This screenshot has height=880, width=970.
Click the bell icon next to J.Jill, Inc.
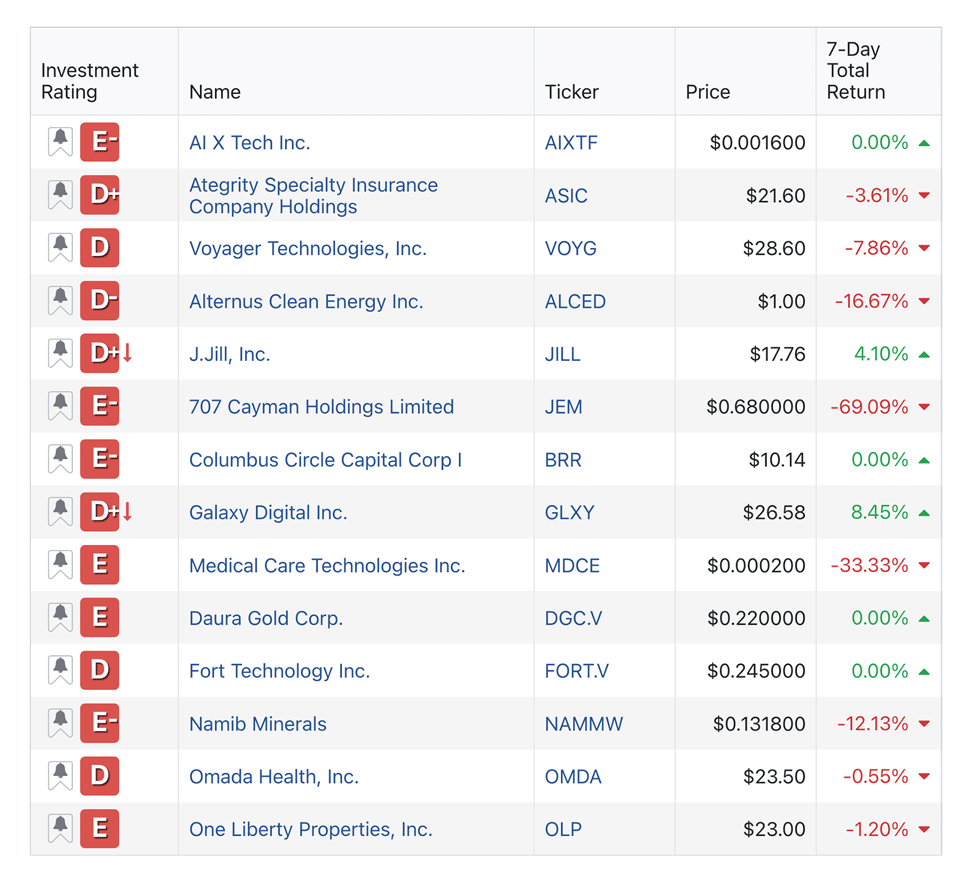(x=60, y=354)
